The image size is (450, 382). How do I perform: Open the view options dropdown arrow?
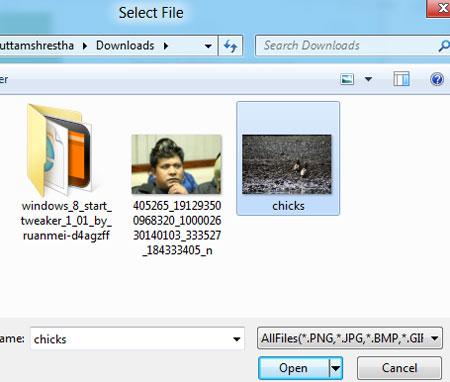368,79
